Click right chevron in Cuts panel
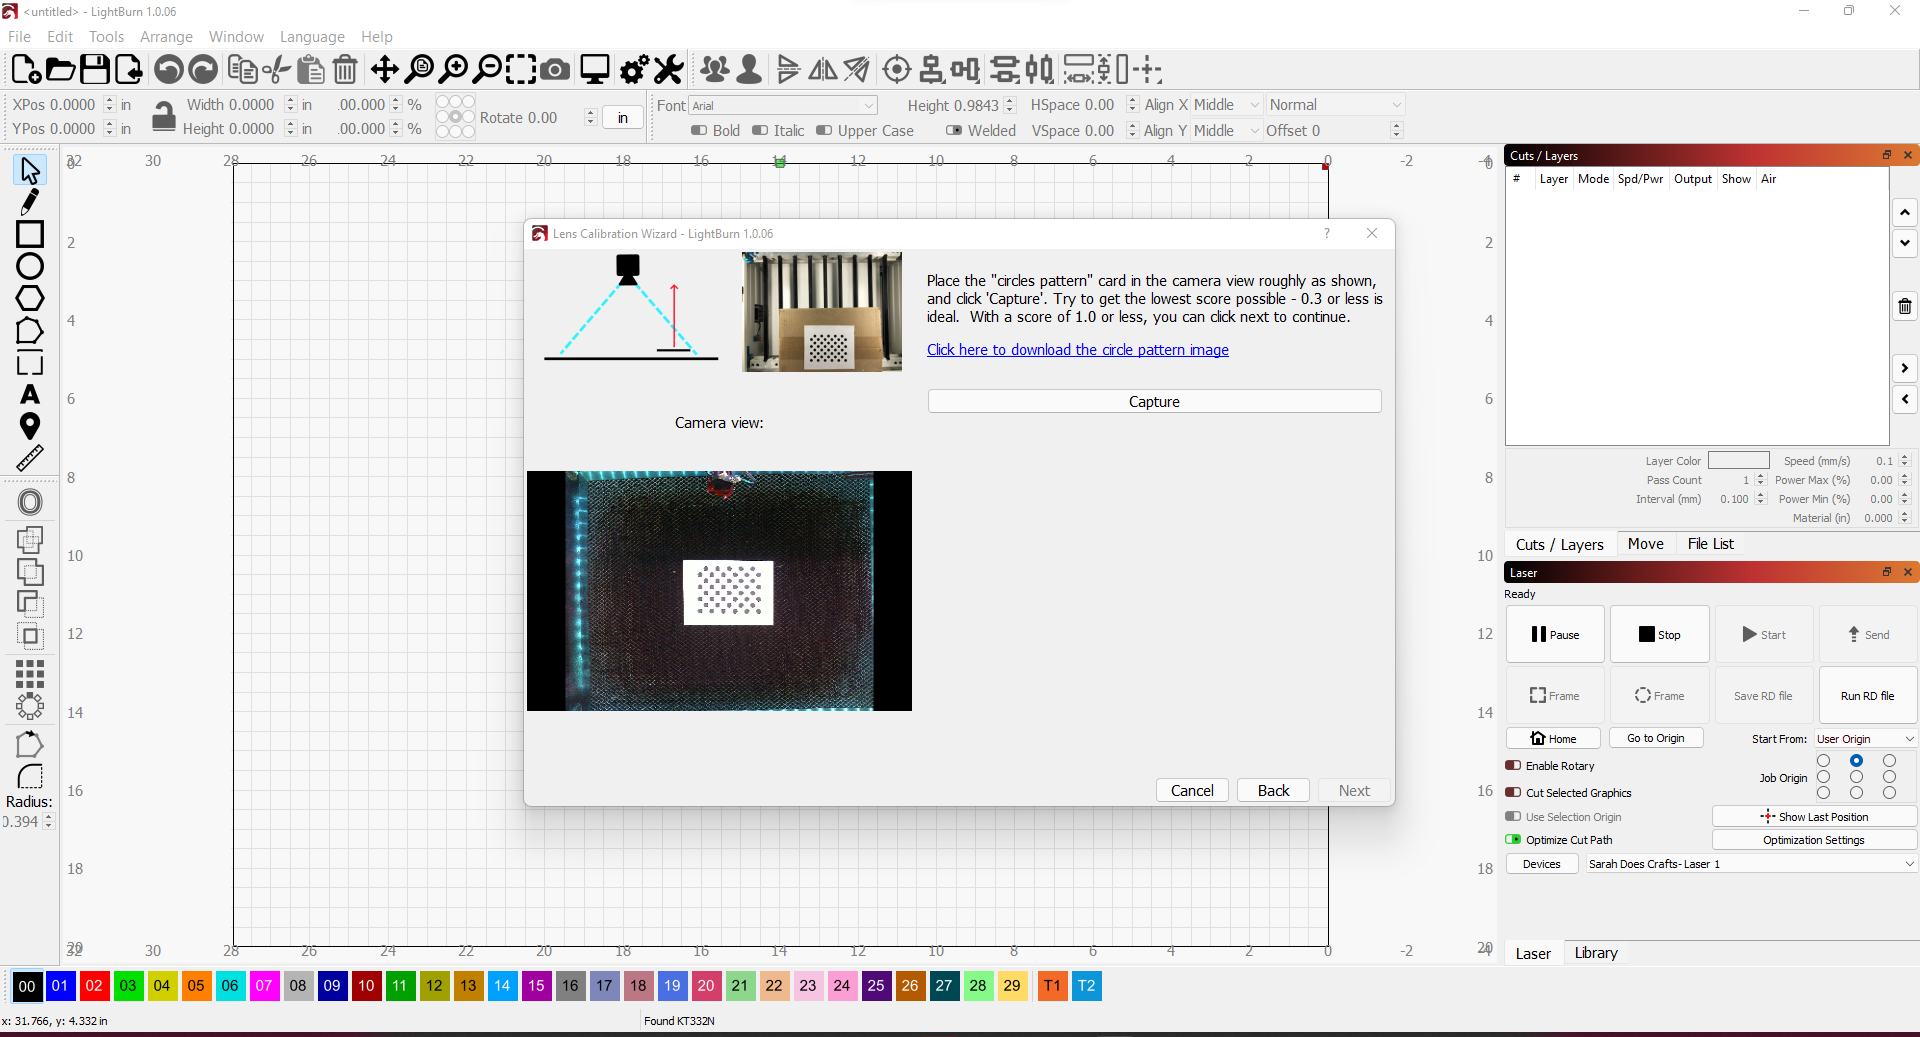Screen dimensions: 1920x1037 point(1905,368)
